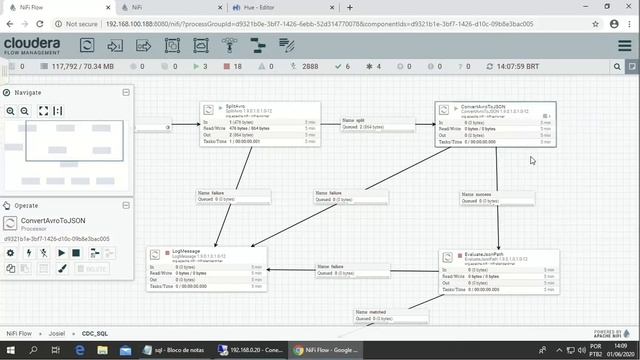Set actual size zoom in Navigate
Viewport: 640px width, 360px height.
(58, 111)
